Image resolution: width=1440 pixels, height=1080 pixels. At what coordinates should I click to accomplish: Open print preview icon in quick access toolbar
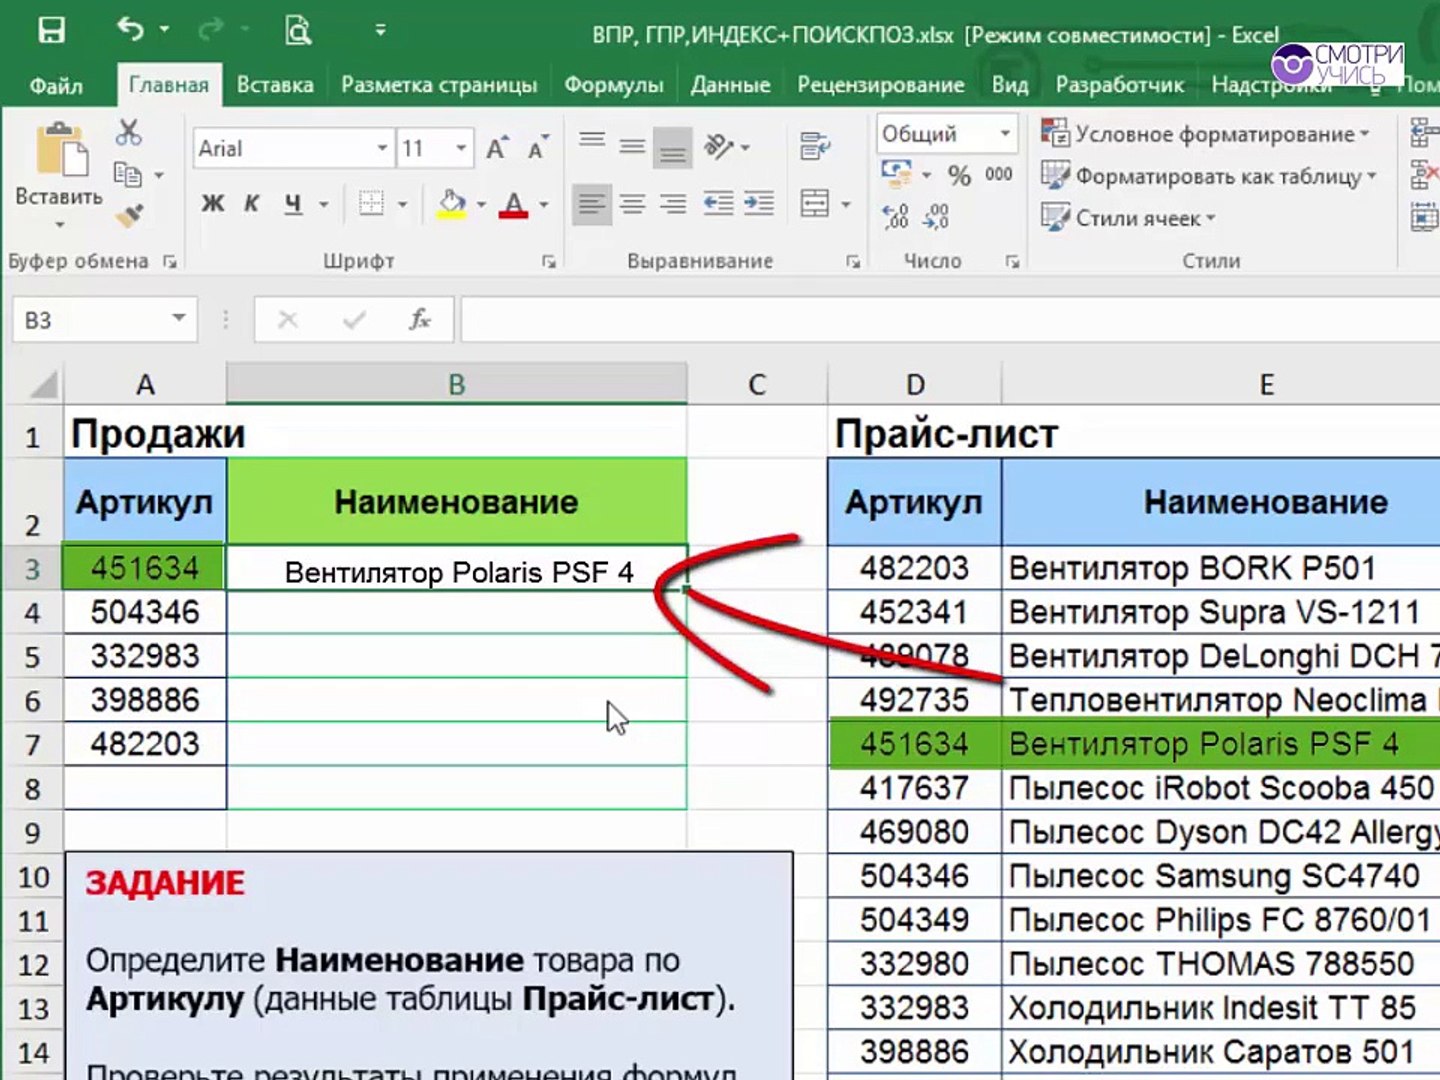[x=298, y=30]
